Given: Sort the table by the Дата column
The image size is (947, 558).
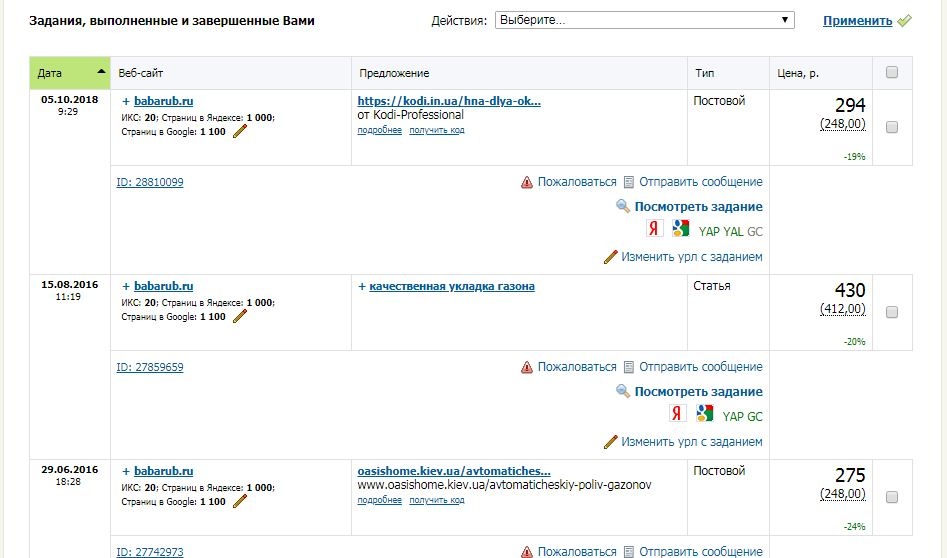Looking at the screenshot, I should pos(50,73).
